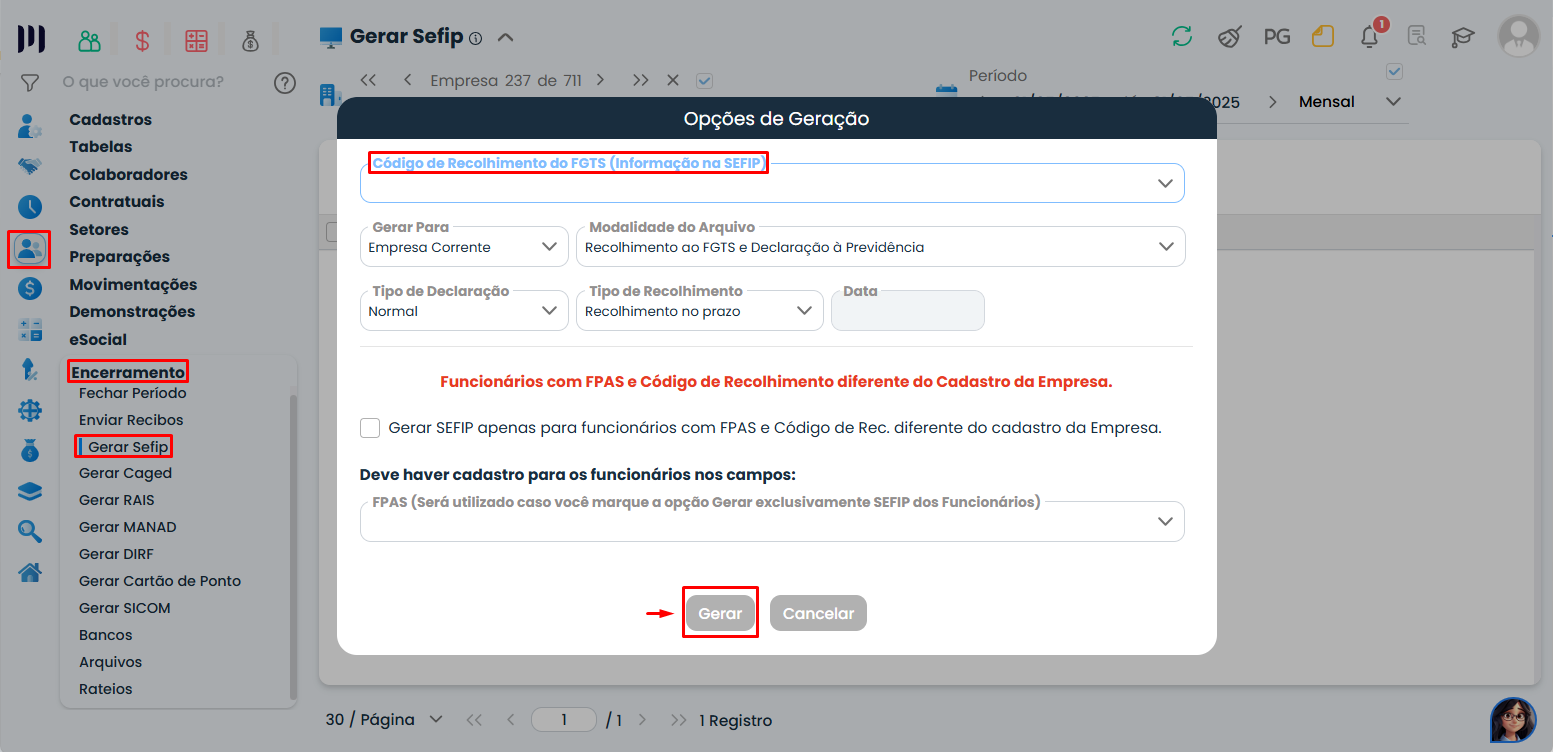Open the Tipo de Declaração dropdown

[464, 311]
